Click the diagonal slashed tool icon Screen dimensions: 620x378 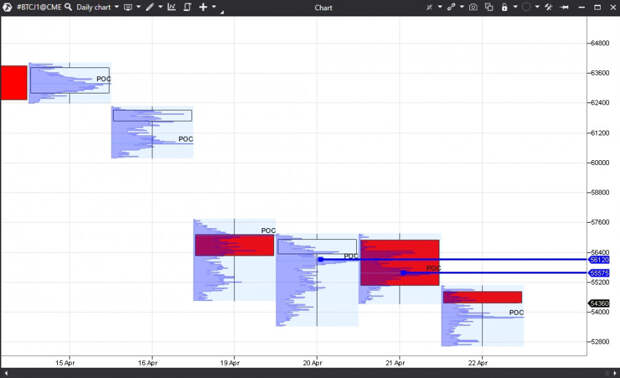(x=548, y=7)
